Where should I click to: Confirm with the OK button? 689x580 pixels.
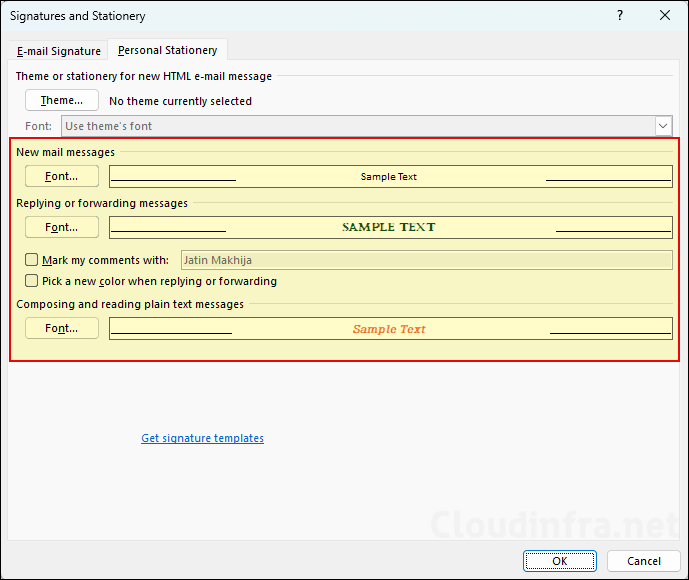click(x=560, y=561)
